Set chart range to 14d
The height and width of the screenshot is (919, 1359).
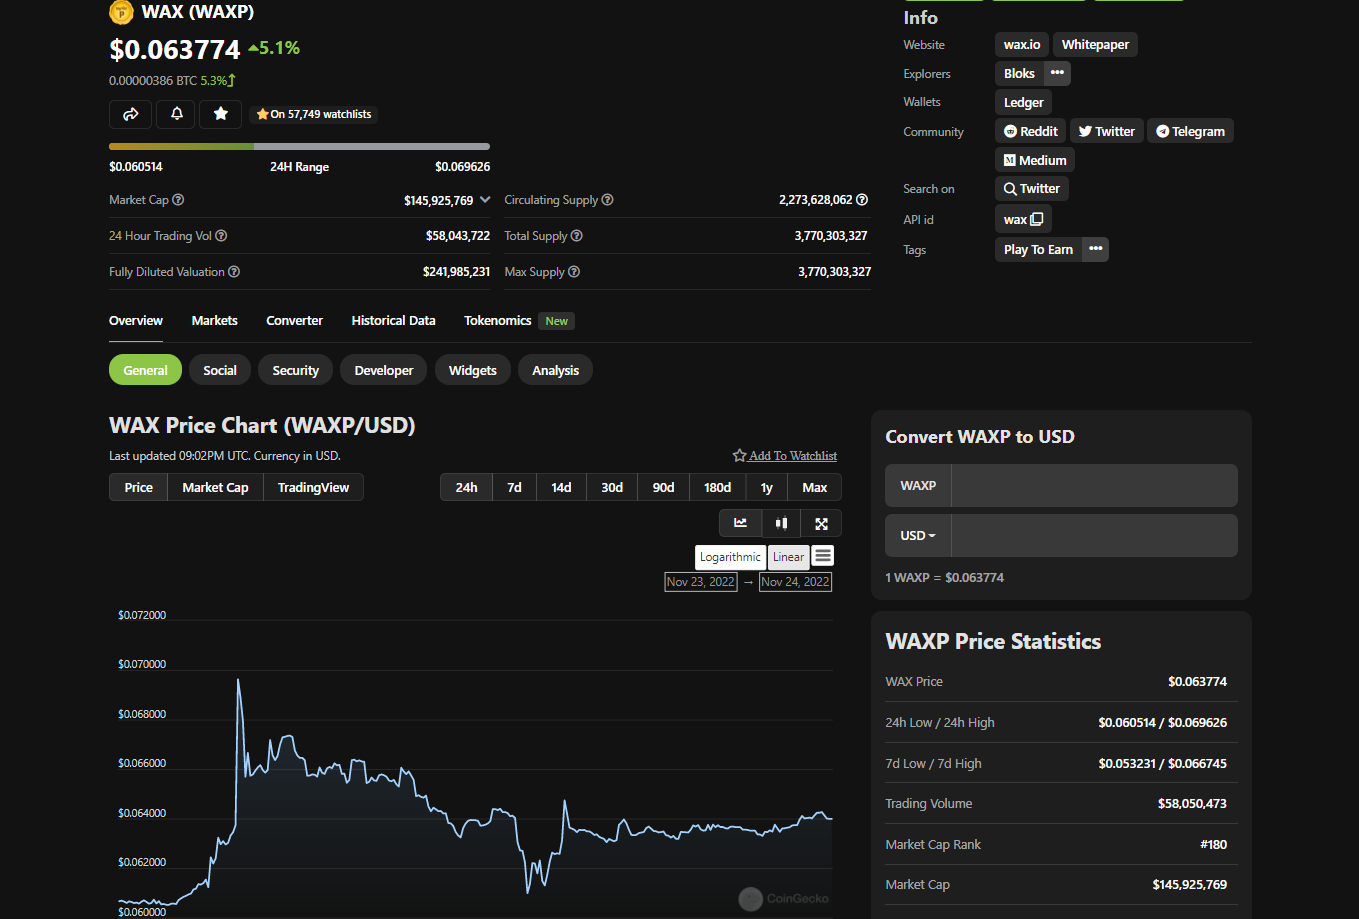click(x=561, y=487)
